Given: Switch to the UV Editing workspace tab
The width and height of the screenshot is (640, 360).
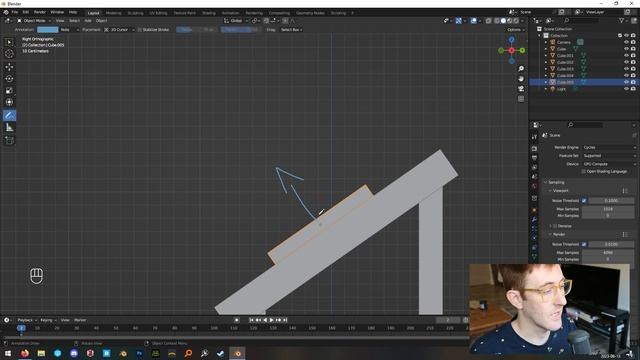Looking at the screenshot, I should [x=158, y=13].
